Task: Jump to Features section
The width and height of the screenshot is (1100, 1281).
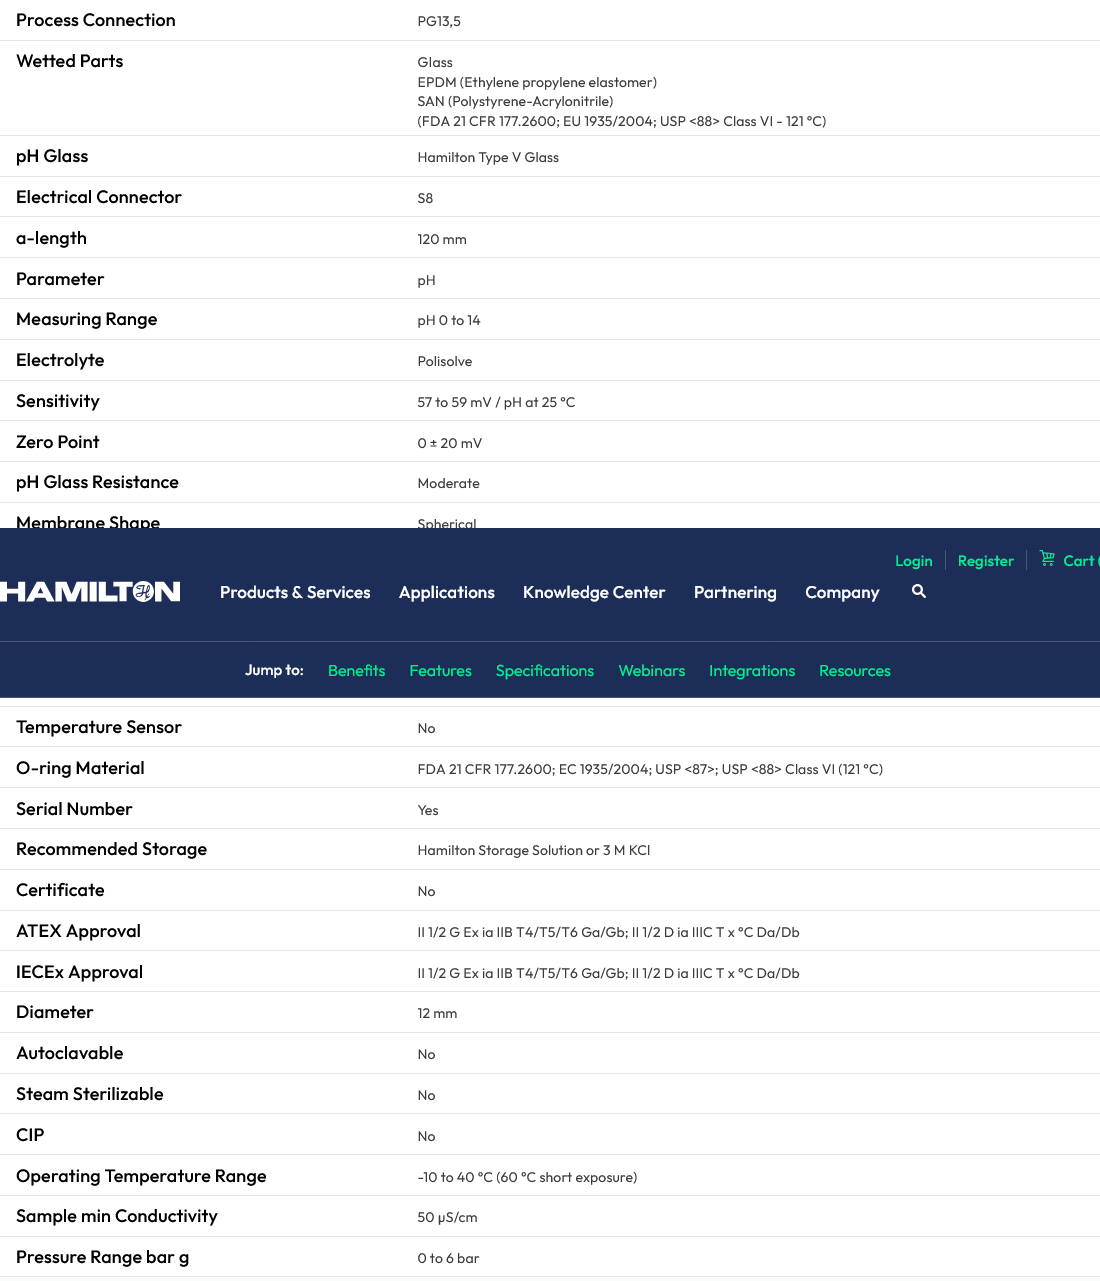Action: tap(440, 670)
